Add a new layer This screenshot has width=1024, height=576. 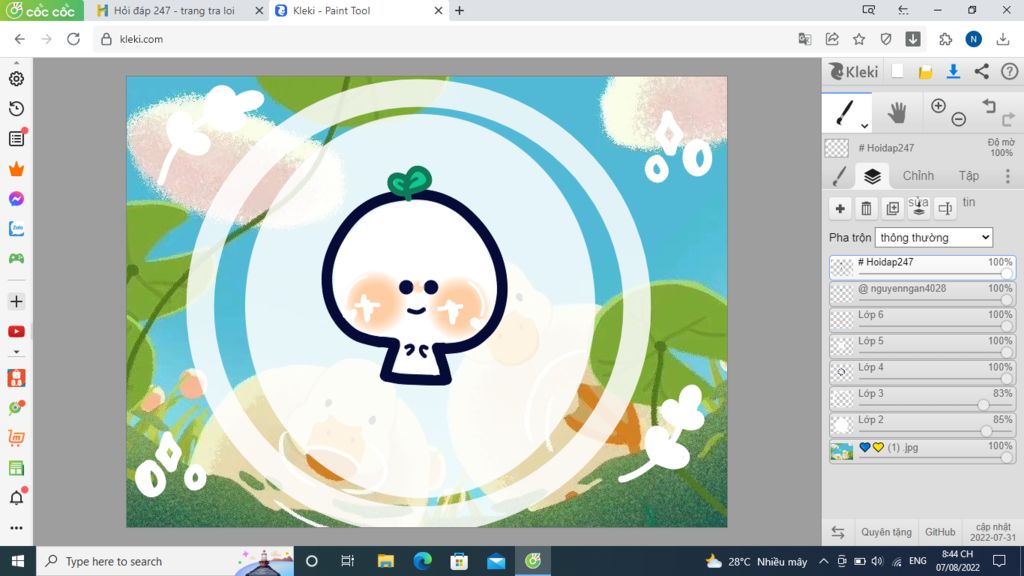click(840, 208)
